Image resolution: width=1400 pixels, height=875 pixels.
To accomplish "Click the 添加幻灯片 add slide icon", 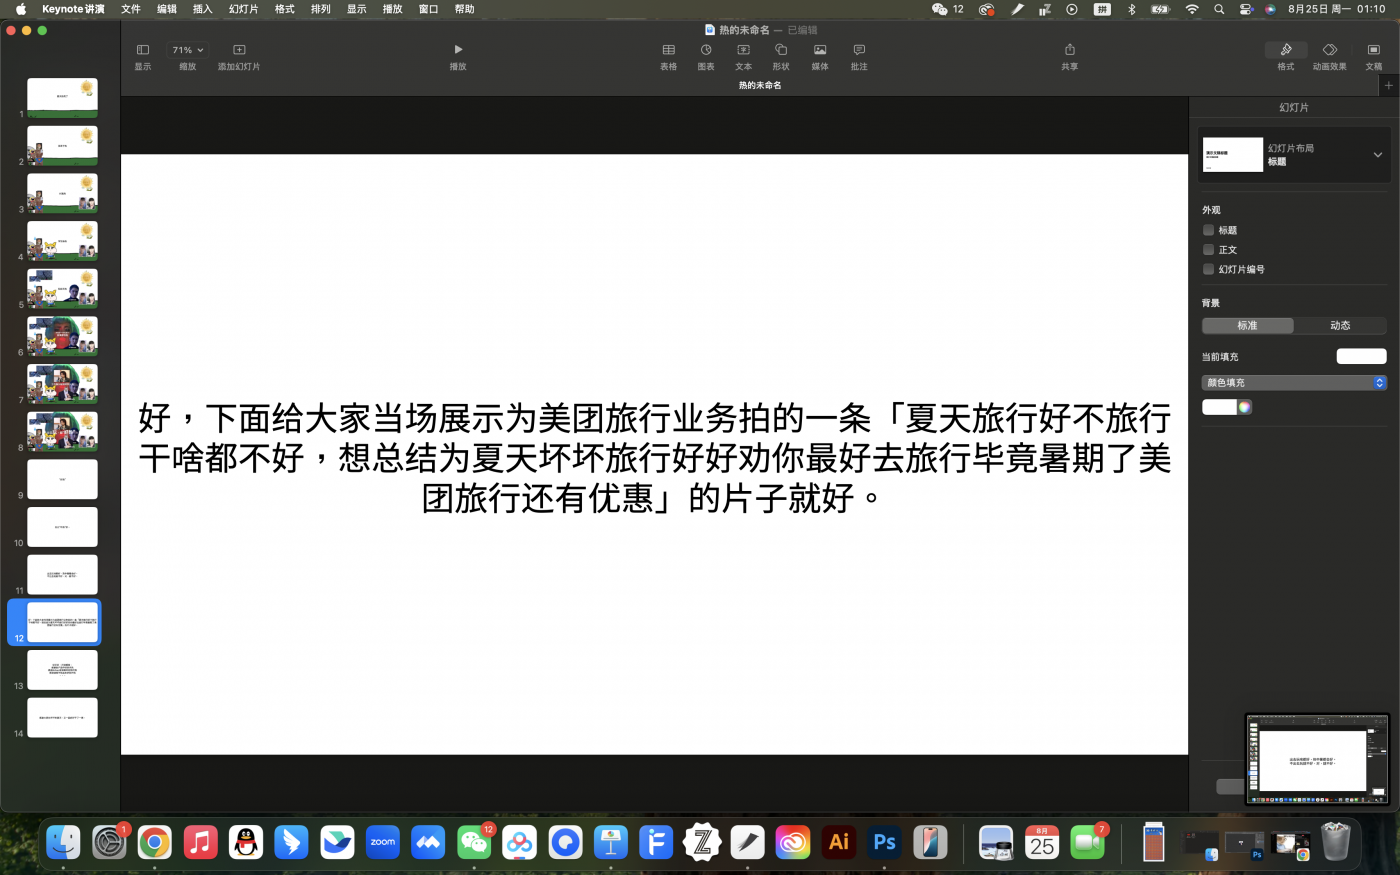I will pyautogui.click(x=239, y=50).
